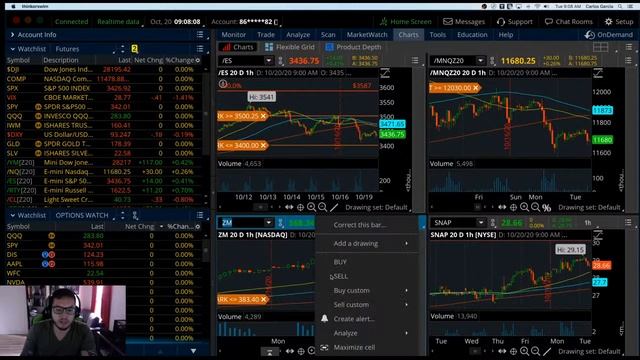
Task: Open the Chat Rooms panel
Action: tap(569, 22)
